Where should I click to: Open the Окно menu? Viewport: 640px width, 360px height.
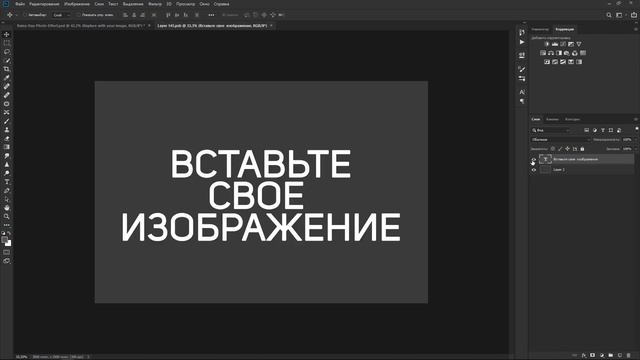click(x=204, y=4)
